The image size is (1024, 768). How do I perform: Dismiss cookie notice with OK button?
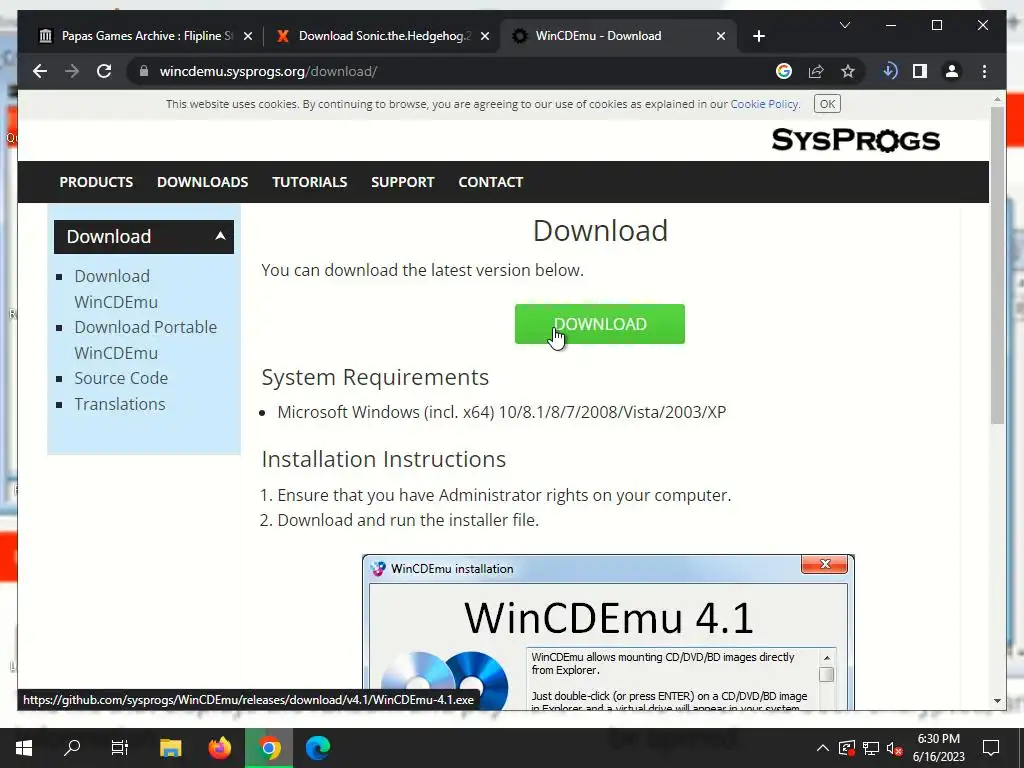pyautogui.click(x=827, y=104)
